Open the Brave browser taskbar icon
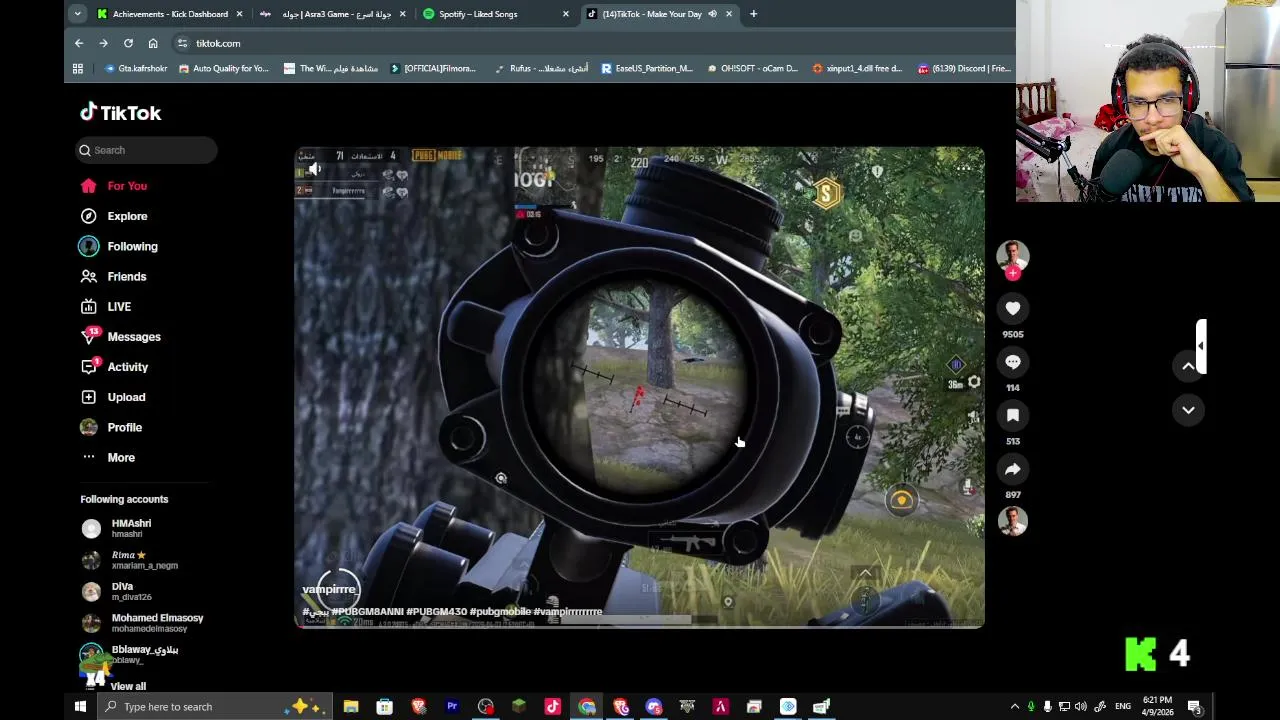This screenshot has width=1280, height=720. (418, 706)
